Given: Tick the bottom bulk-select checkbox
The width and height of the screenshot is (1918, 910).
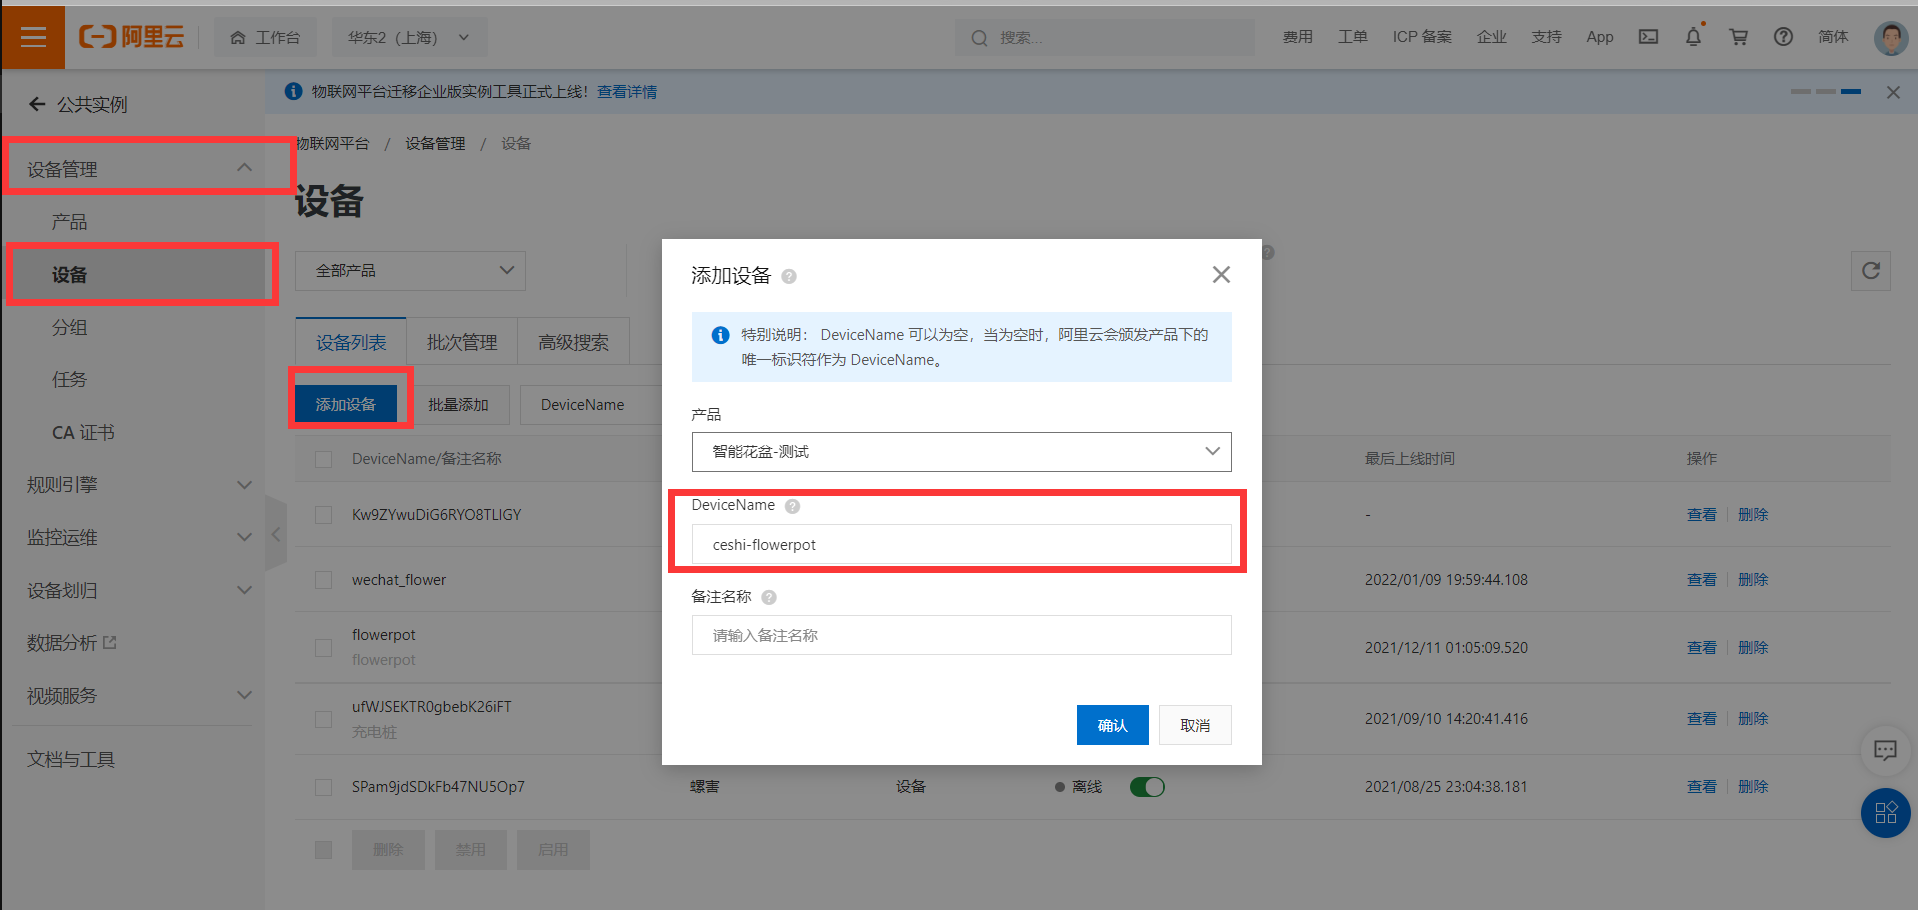Looking at the screenshot, I should pyautogui.click(x=323, y=850).
